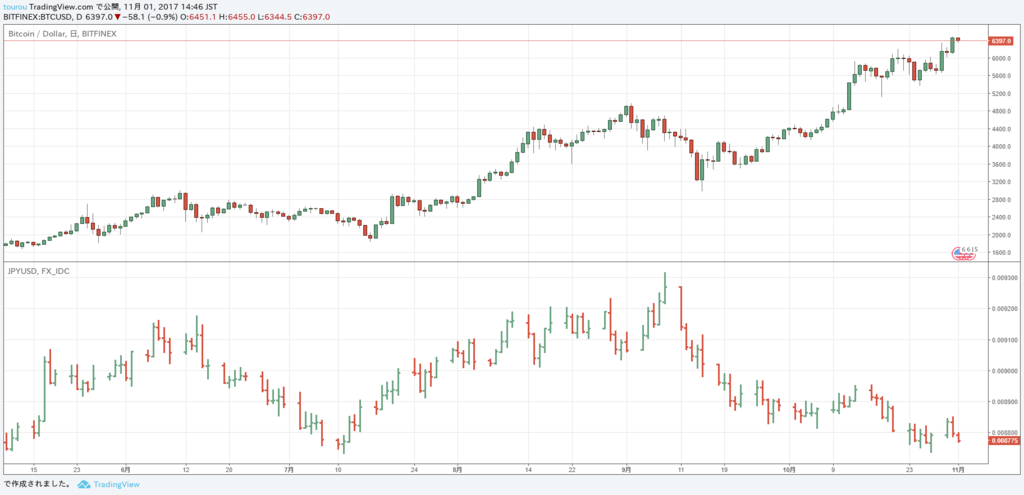Click the '0.009100' JPYUSD axis label
This screenshot has height=495, width=1024.
pos(1004,340)
